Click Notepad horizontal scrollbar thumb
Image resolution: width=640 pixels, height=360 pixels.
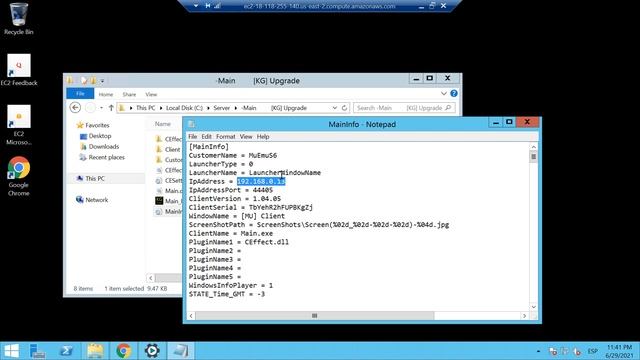[x=314, y=316]
